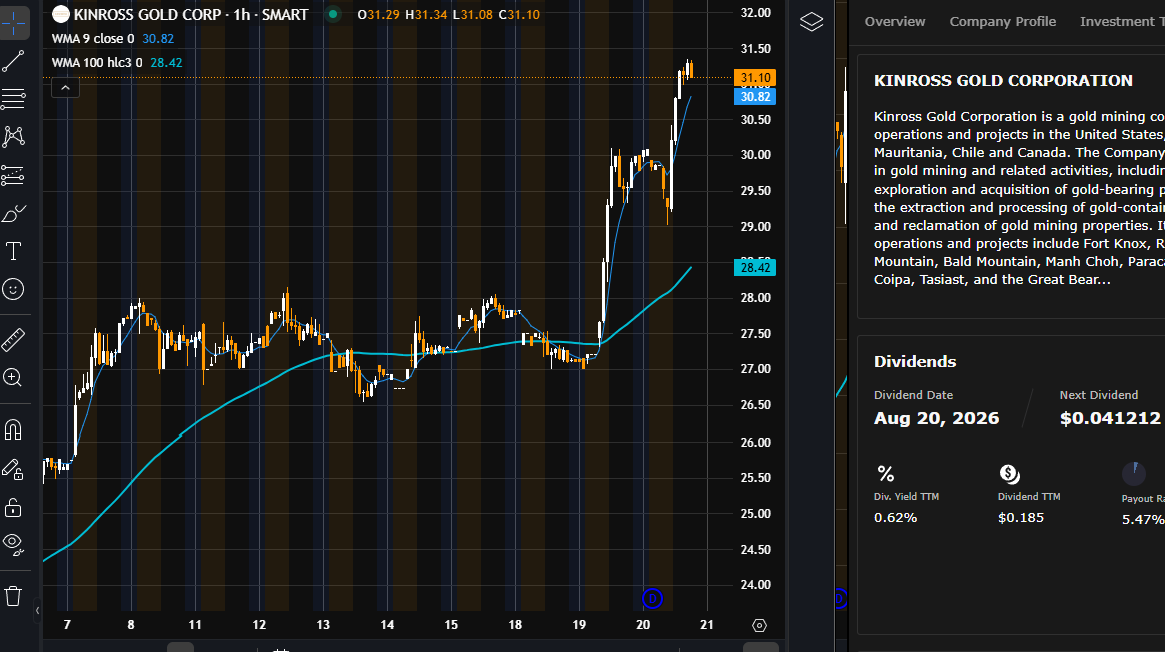Click the $0.185 Dividend TTM value
This screenshot has height=652, width=1165.
1021,518
